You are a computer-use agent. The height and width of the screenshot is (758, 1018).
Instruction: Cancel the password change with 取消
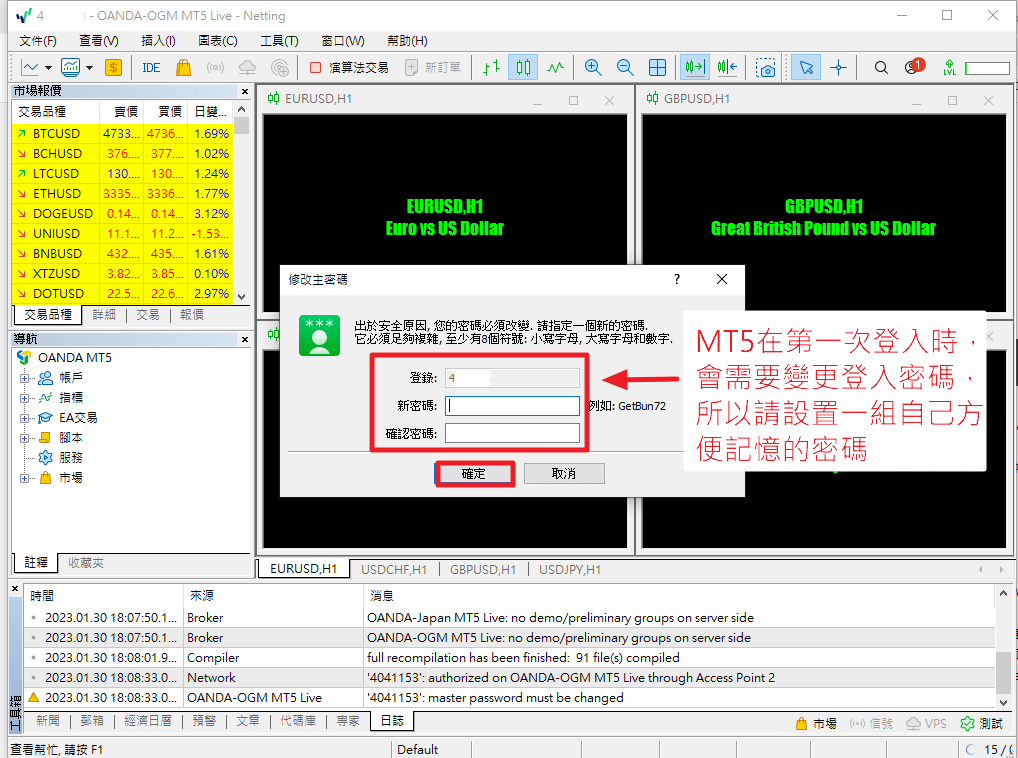[x=564, y=474]
